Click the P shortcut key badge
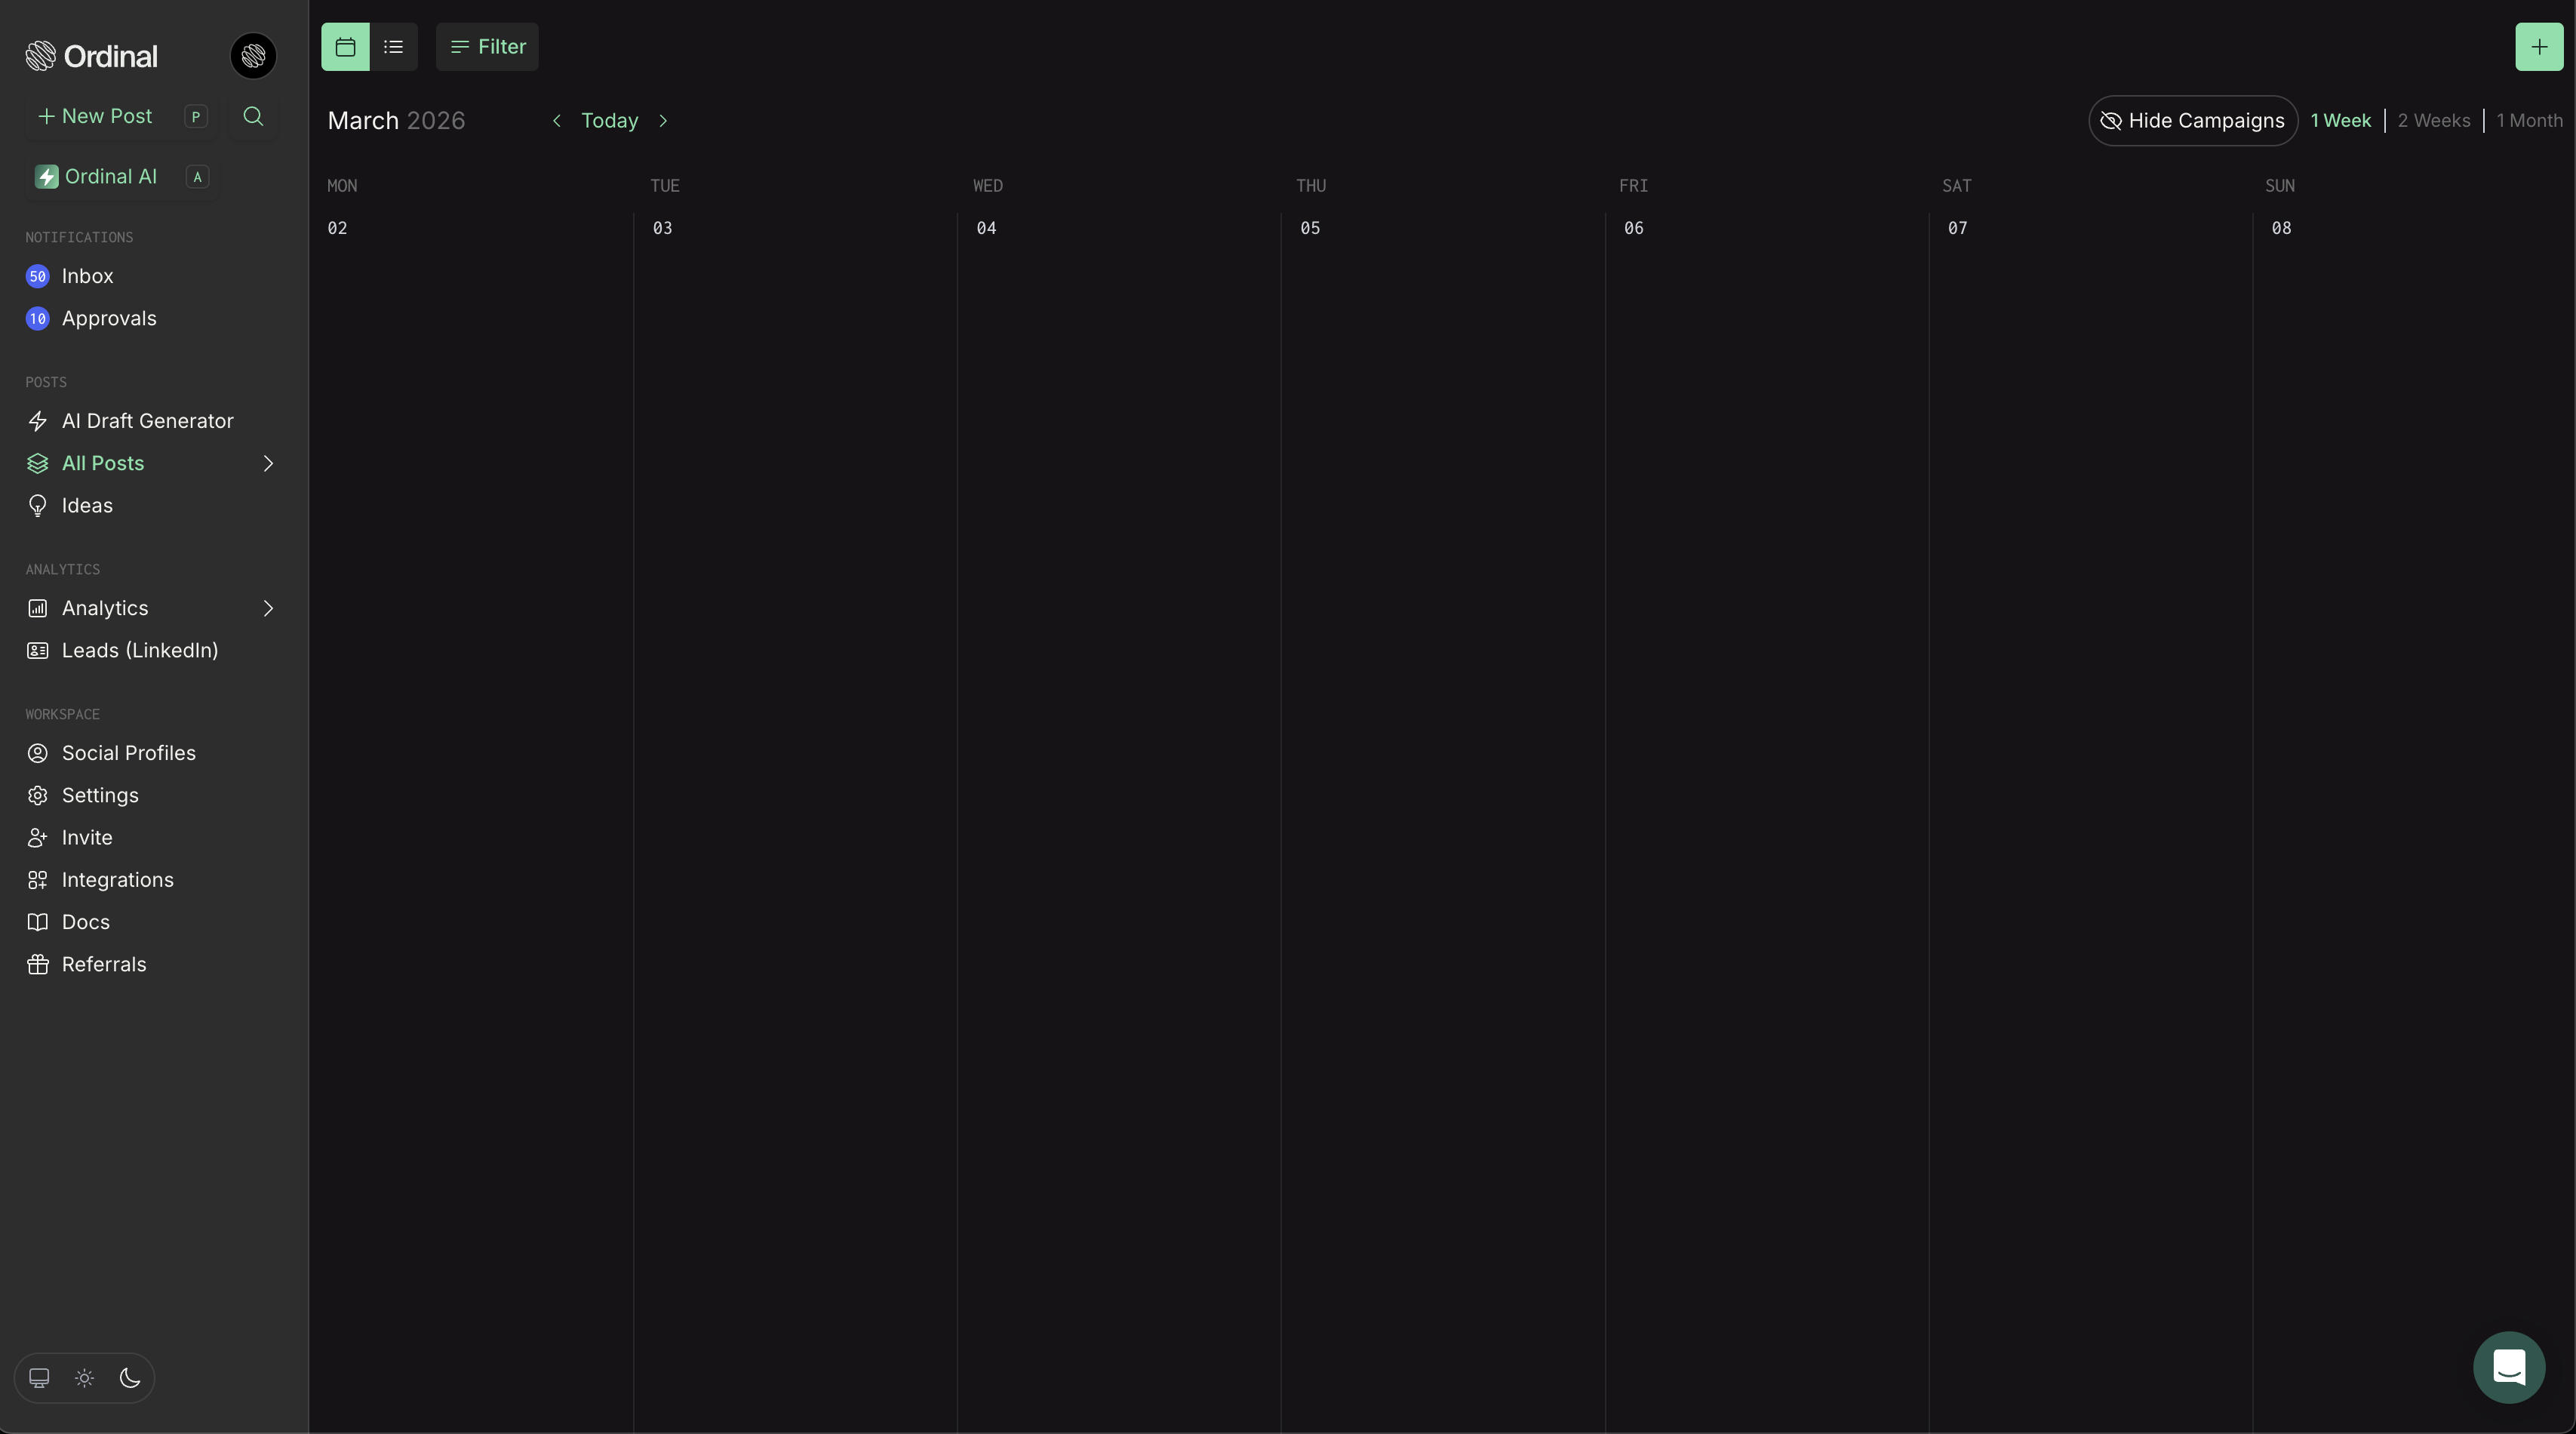 click(196, 117)
